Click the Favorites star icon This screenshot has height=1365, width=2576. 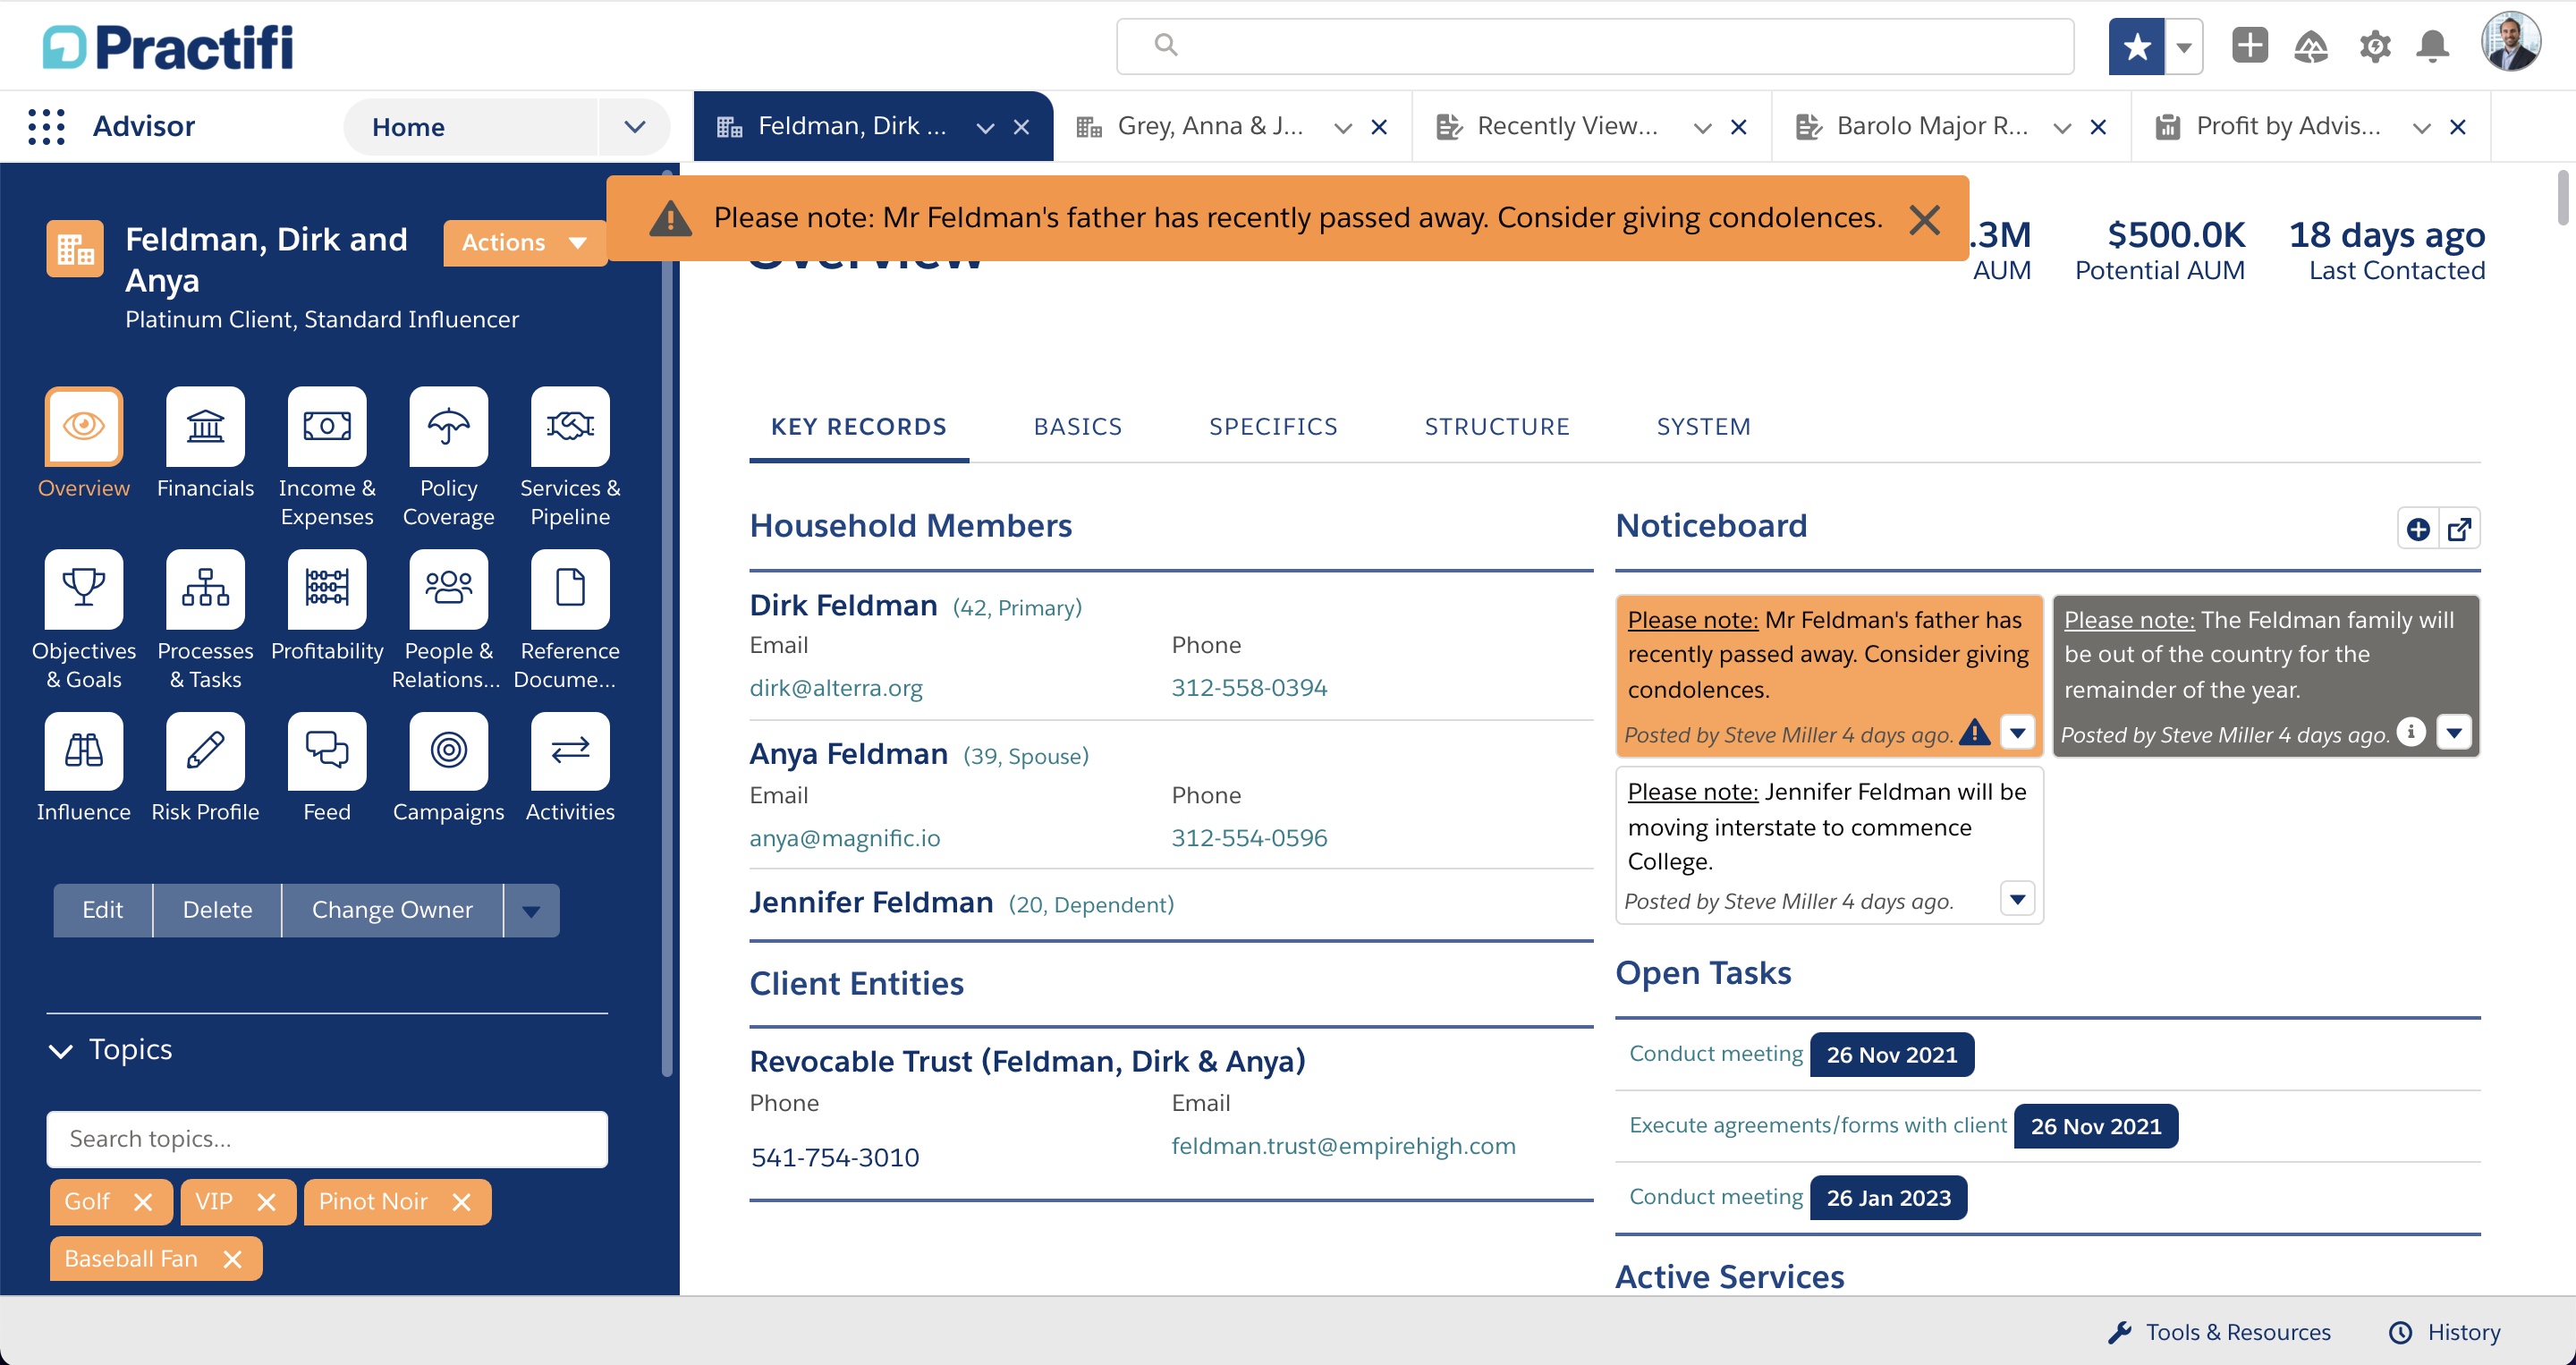point(2136,46)
